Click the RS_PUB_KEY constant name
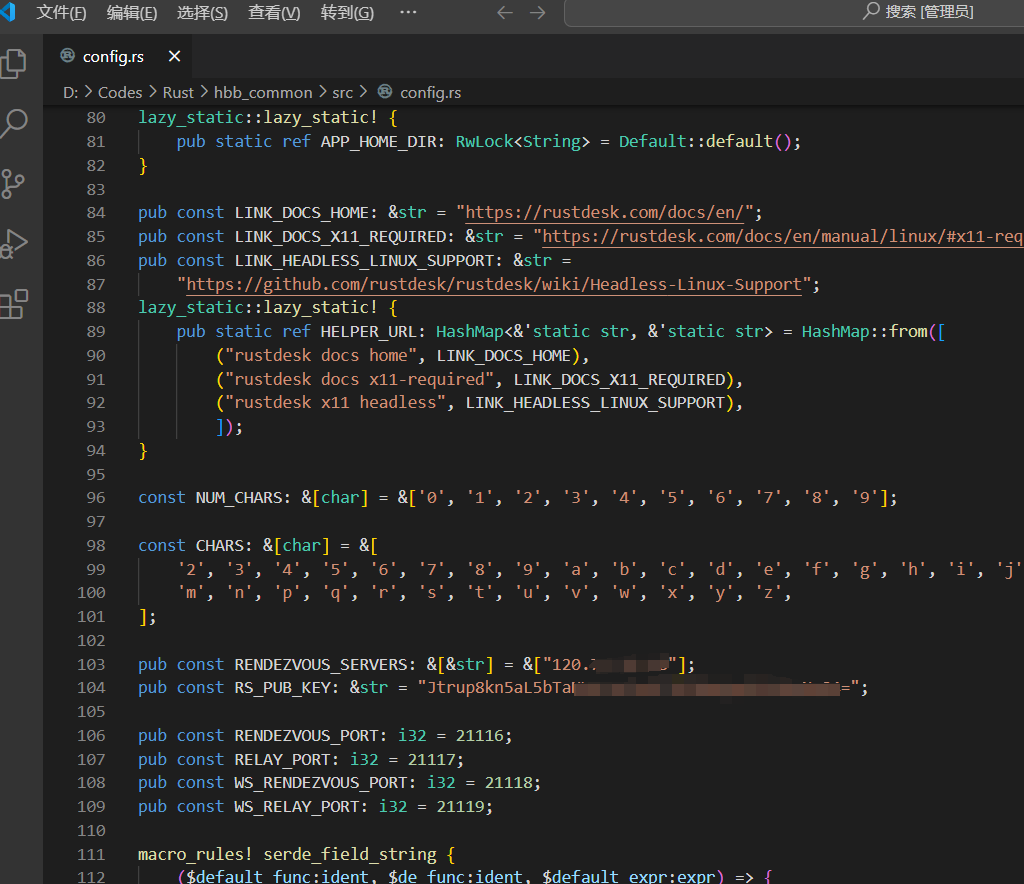 (x=282, y=687)
